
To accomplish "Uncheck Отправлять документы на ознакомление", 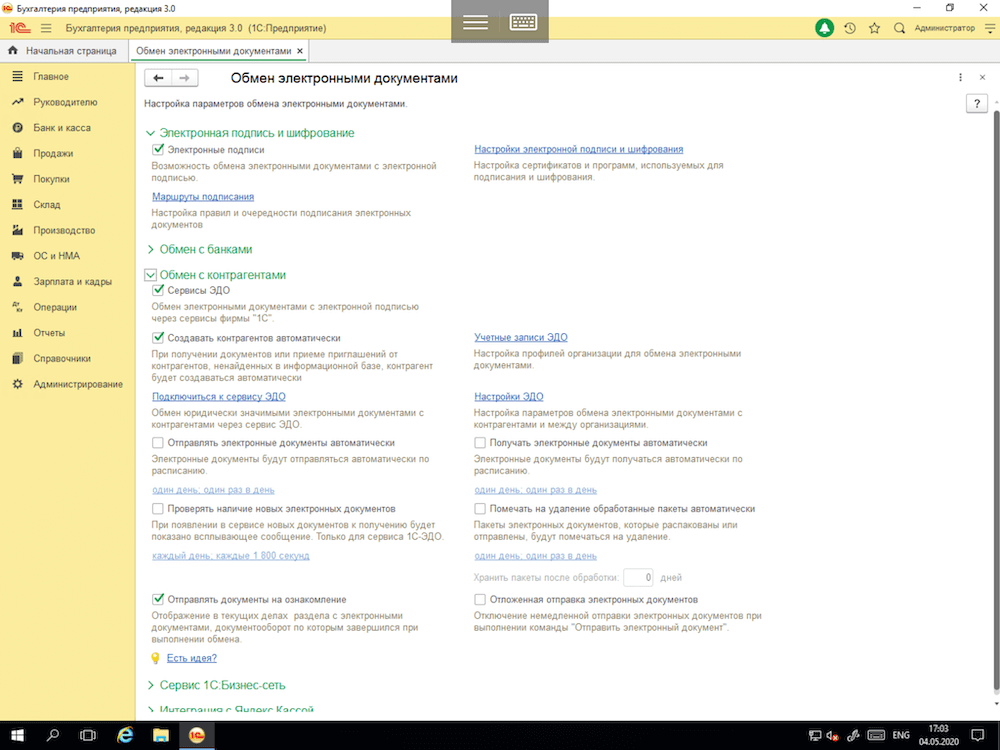I will [158, 599].
